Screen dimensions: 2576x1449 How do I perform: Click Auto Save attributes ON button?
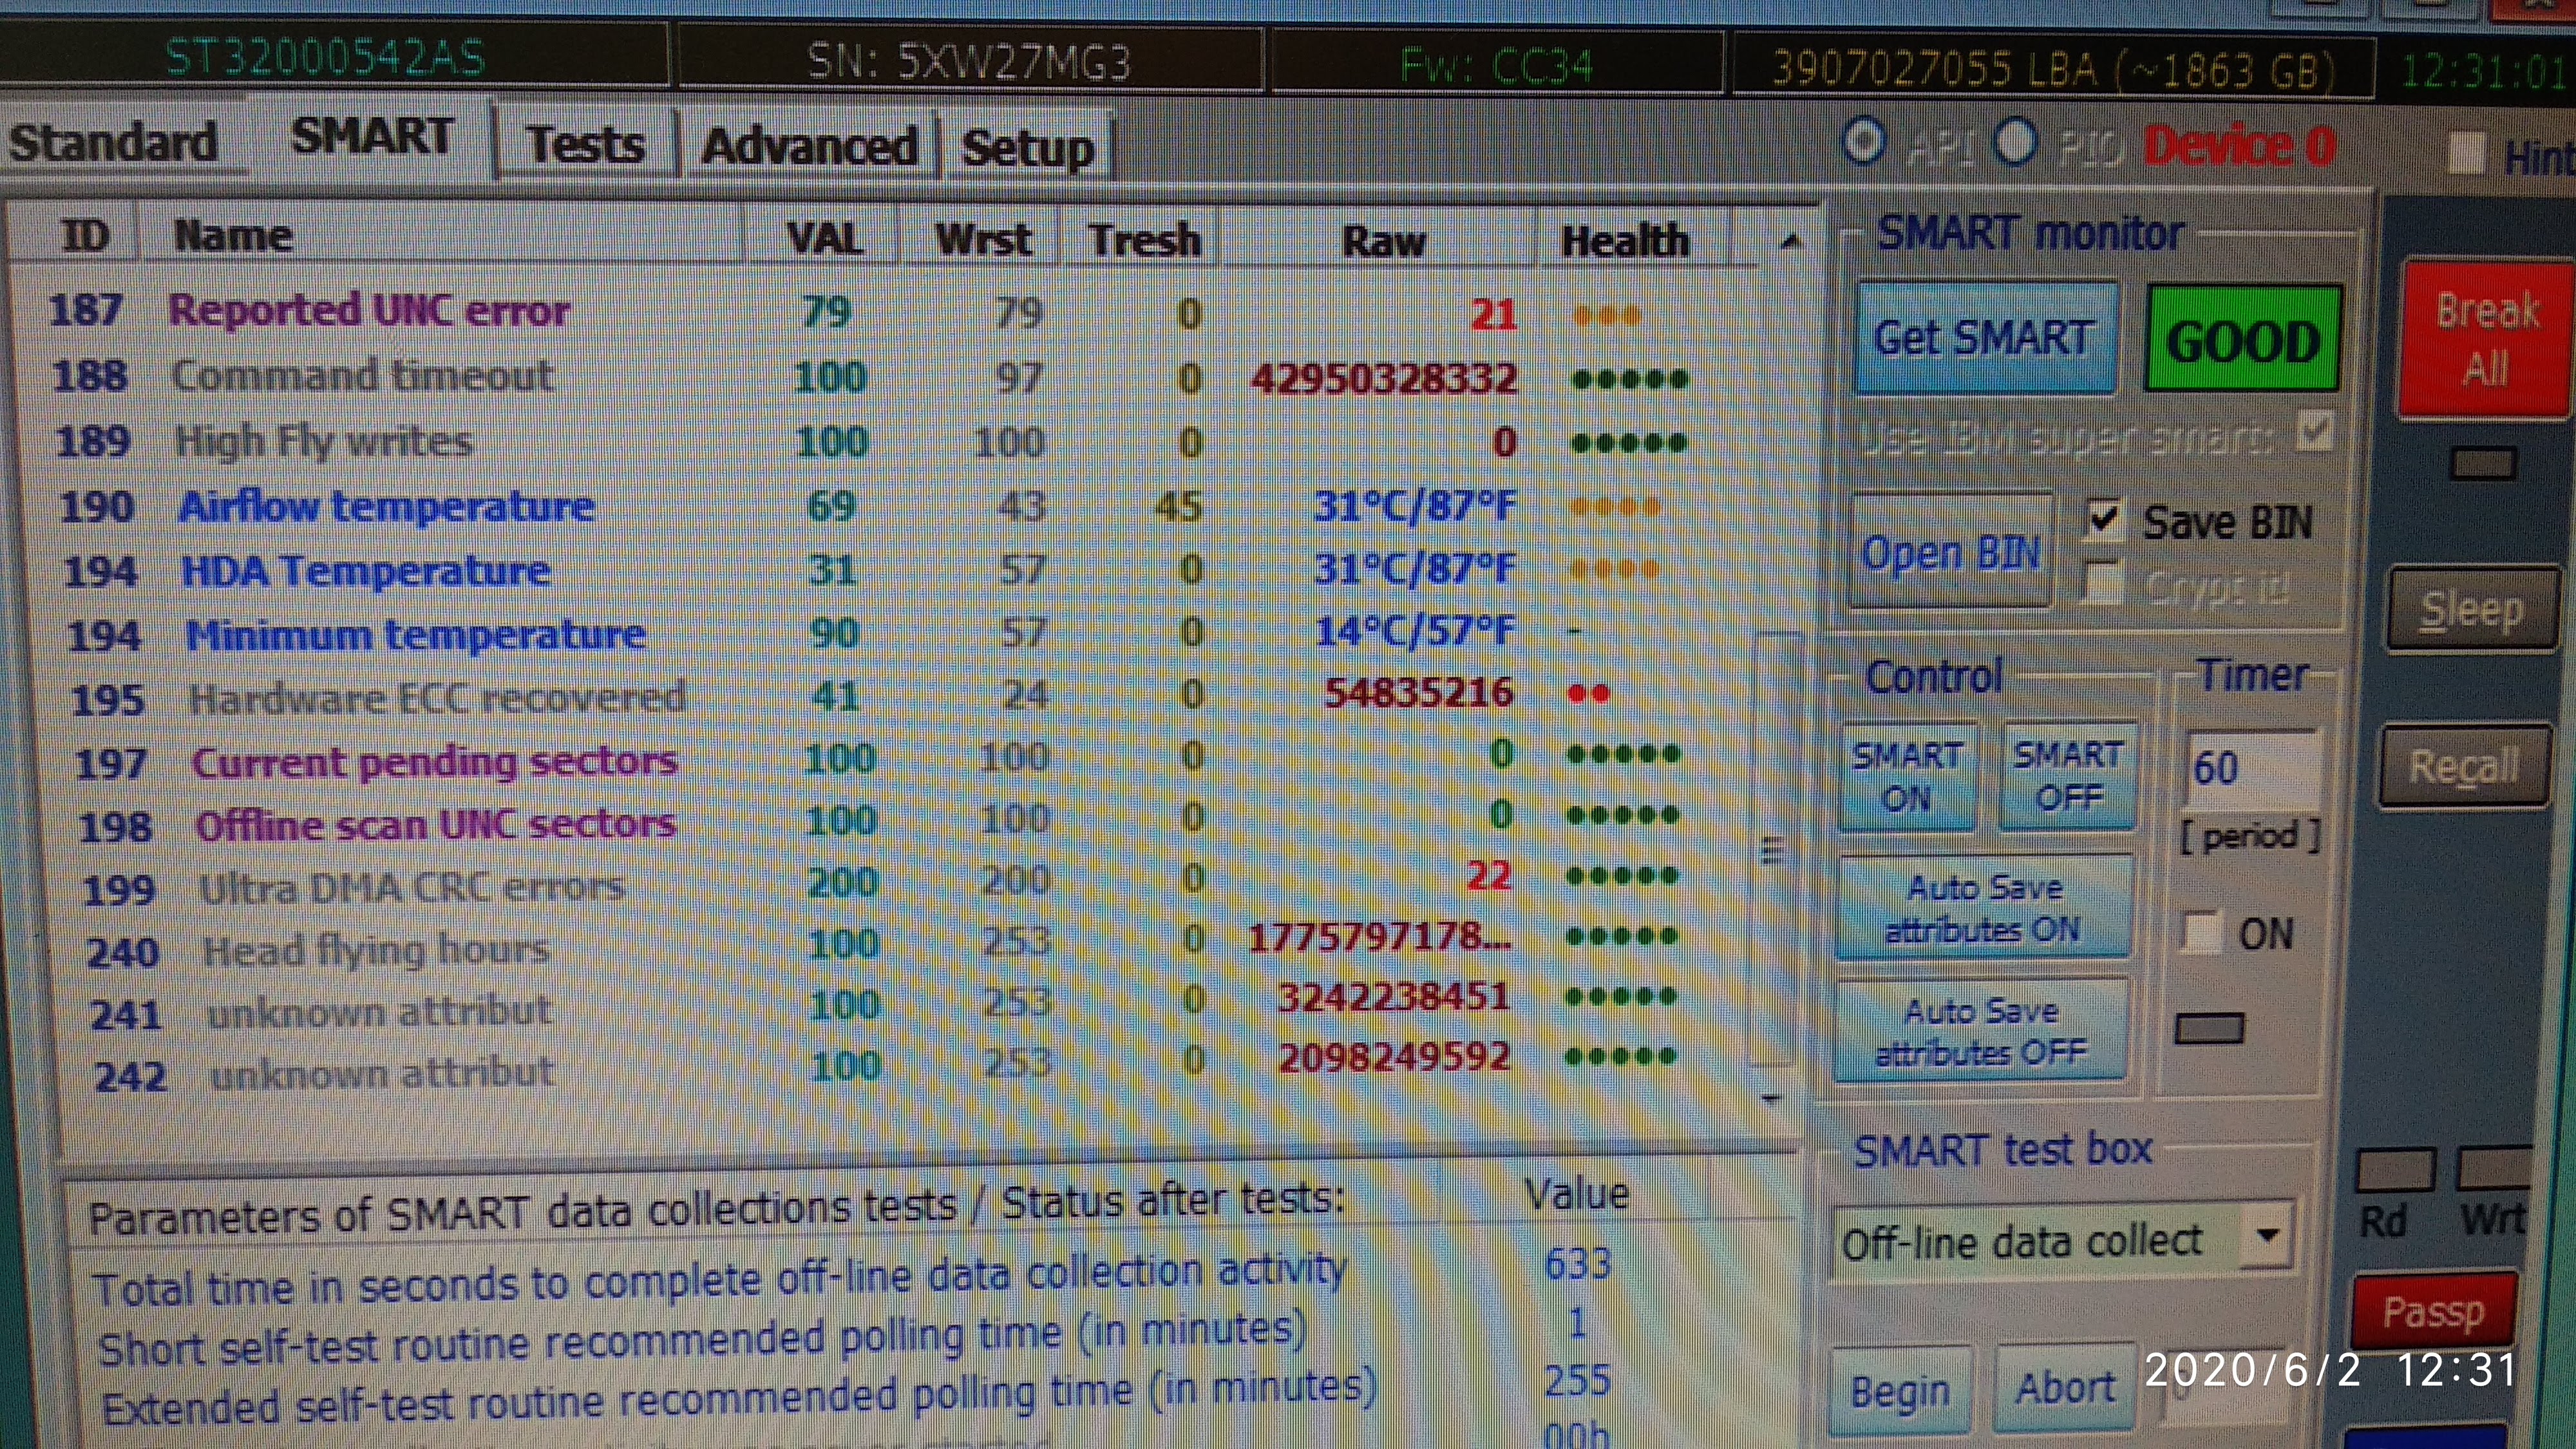tap(1984, 908)
